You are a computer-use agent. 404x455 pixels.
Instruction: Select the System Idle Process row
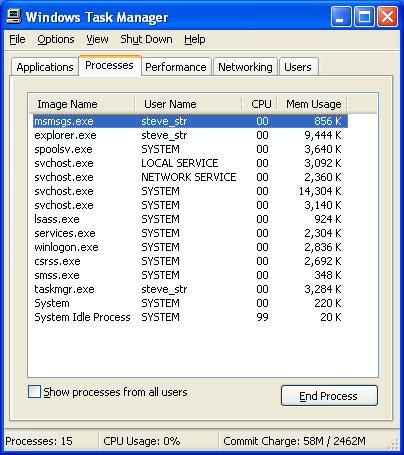190,317
